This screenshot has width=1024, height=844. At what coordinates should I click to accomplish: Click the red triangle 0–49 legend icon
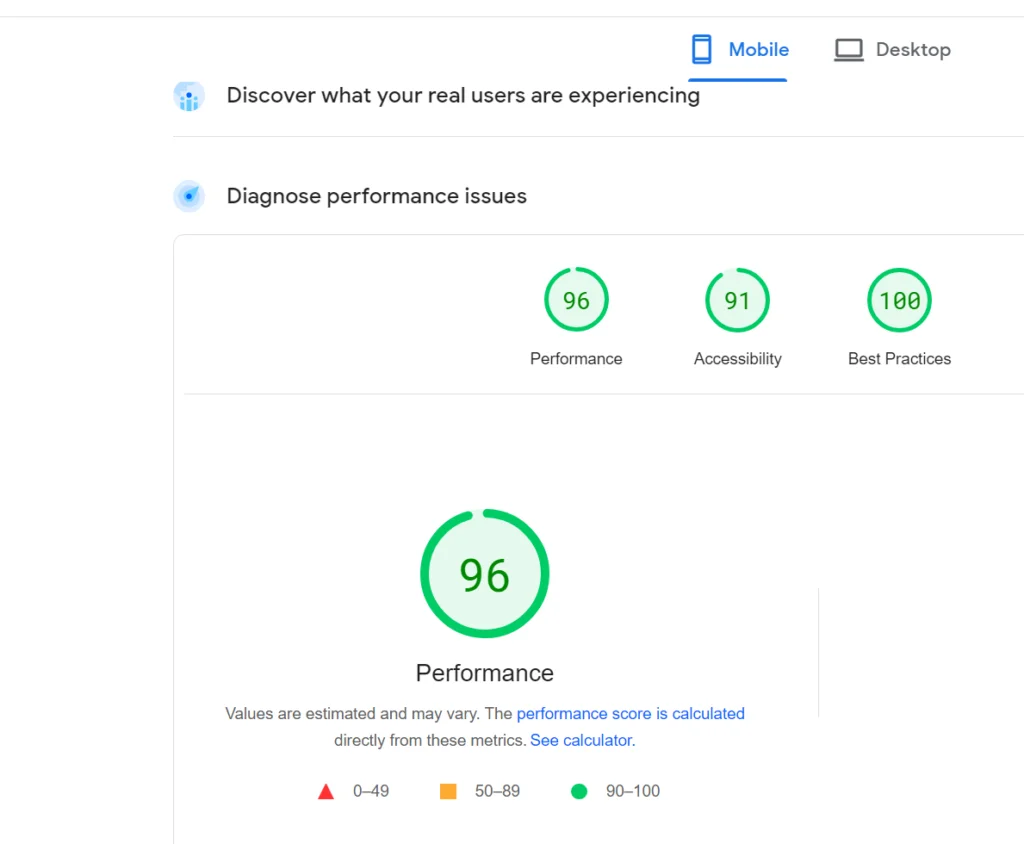tap(326, 792)
